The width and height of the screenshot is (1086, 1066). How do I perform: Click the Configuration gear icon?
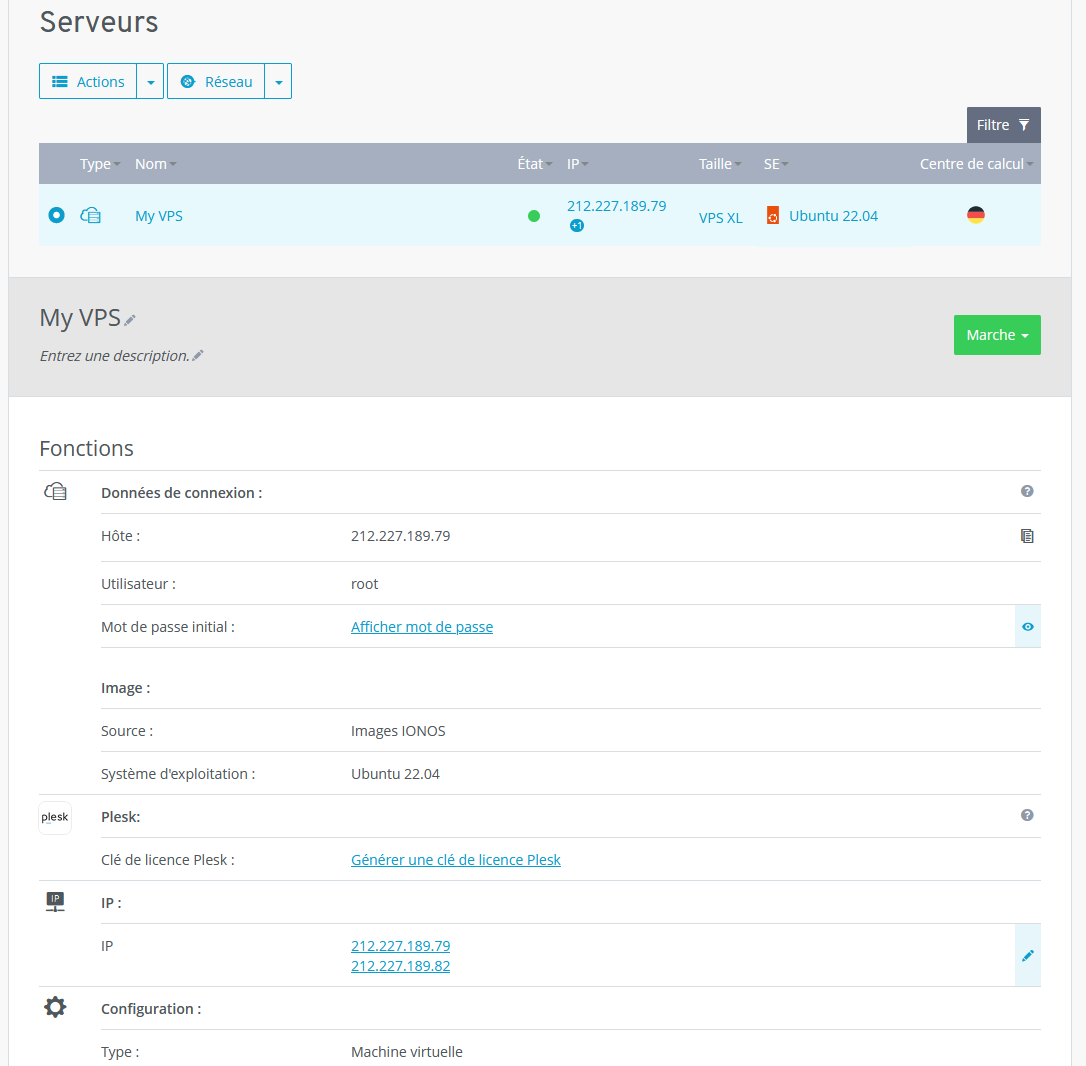(x=55, y=1007)
